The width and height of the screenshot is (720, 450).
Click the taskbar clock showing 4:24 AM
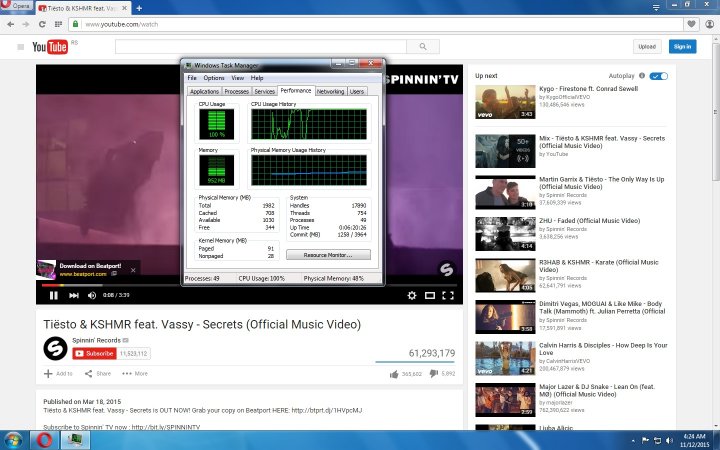pos(694,440)
